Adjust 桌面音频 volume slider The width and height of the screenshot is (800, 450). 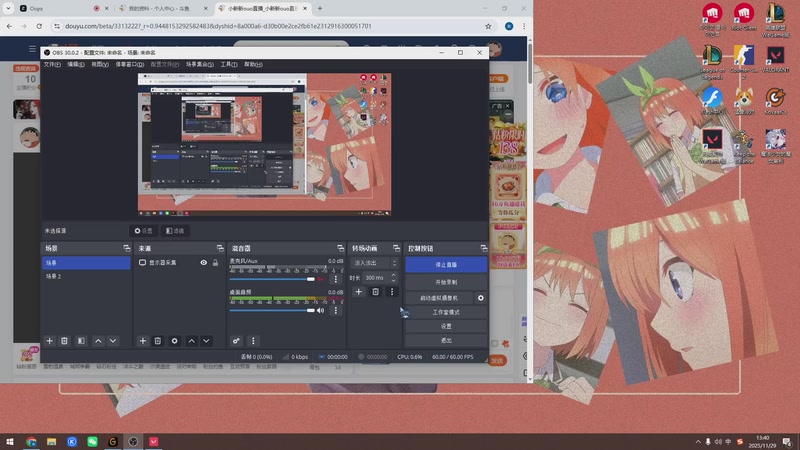click(x=272, y=310)
